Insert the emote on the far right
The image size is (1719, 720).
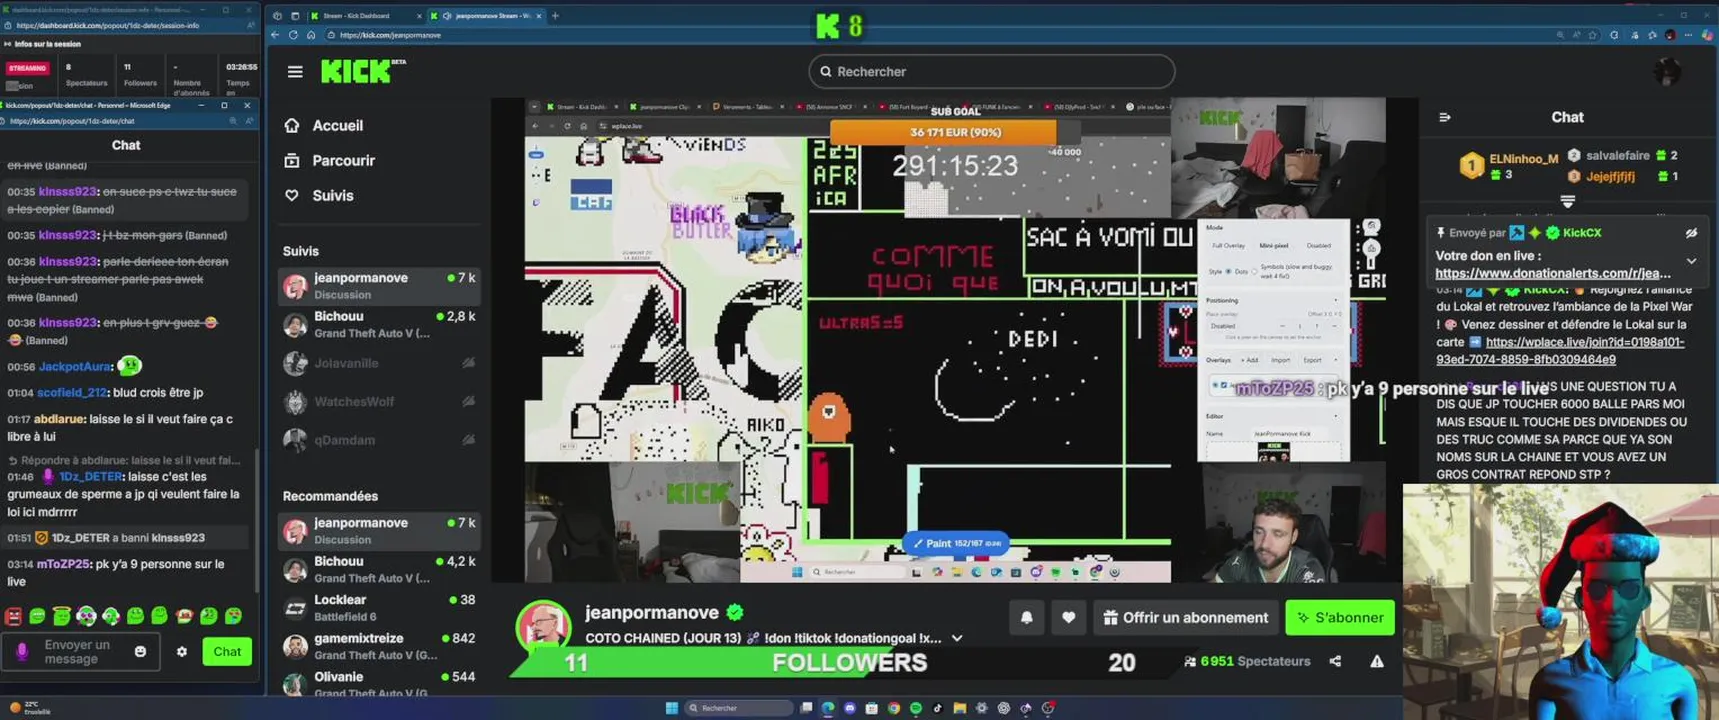point(233,616)
